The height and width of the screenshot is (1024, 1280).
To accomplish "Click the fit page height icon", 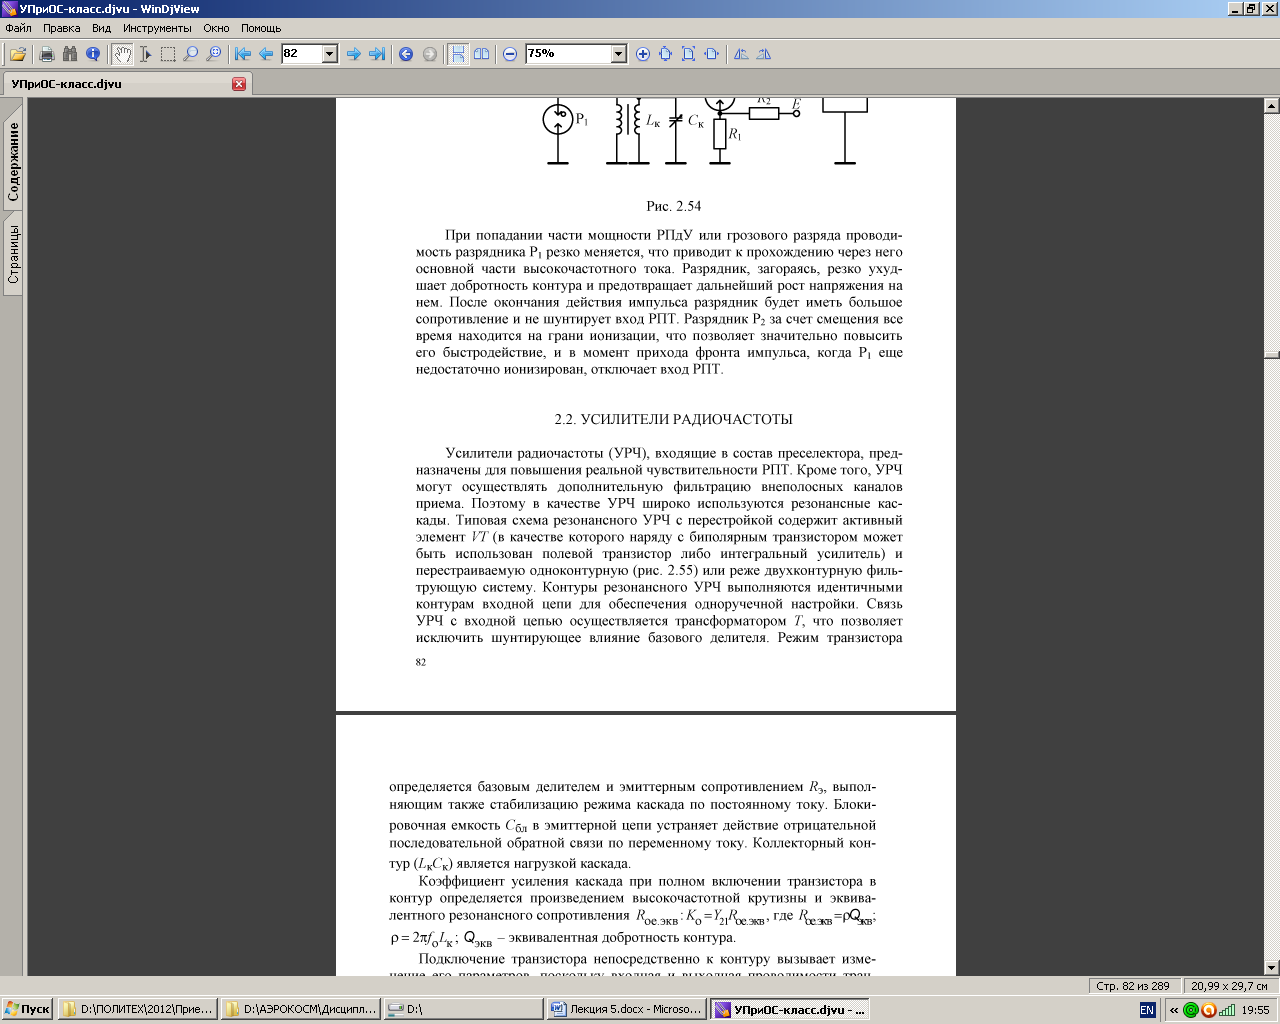I will [x=665, y=54].
